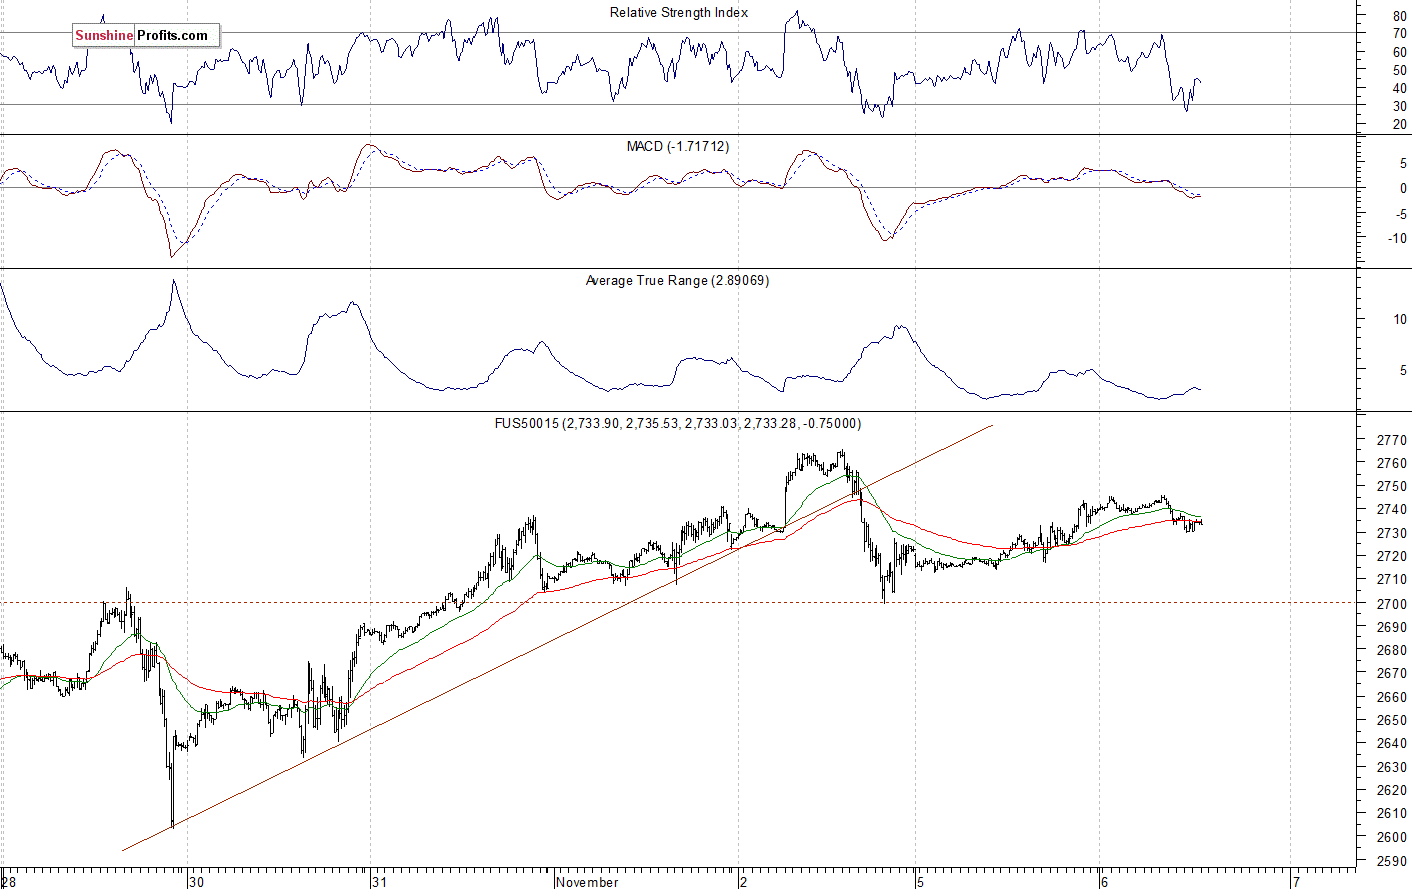Click the RSI 80 axis label
Screen dimensions: 1412x889
coord(1399,16)
